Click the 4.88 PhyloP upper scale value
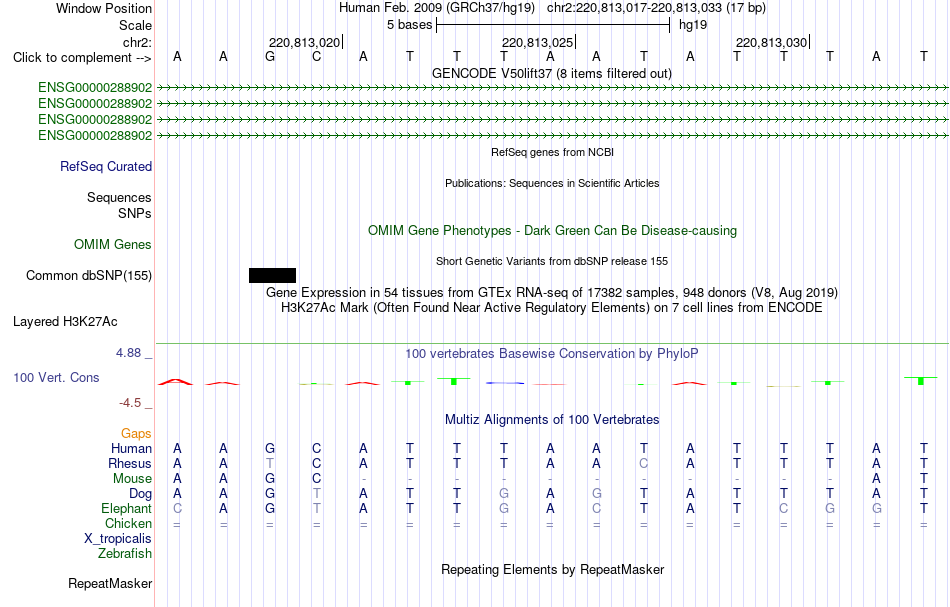Screen dimensions: 950x607 pyautogui.click(x=128, y=353)
